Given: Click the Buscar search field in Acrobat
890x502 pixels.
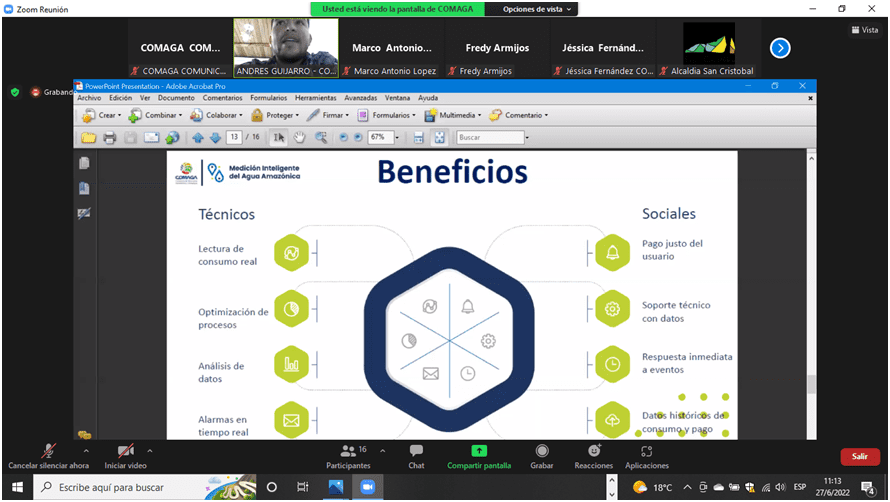Looking at the screenshot, I should 488,137.
